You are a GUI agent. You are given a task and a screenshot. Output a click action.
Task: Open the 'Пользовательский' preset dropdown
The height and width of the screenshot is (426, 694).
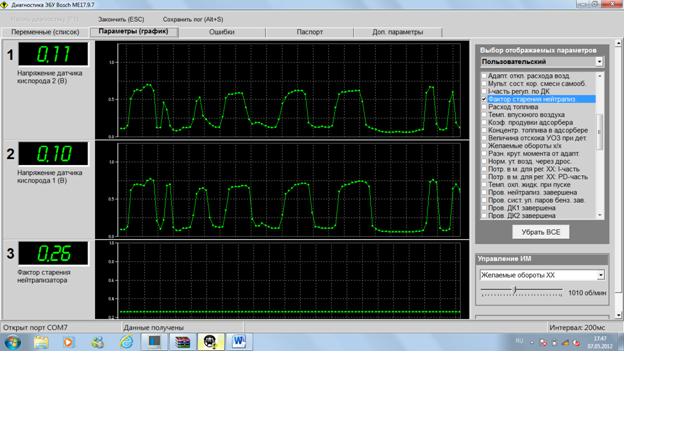pos(600,62)
